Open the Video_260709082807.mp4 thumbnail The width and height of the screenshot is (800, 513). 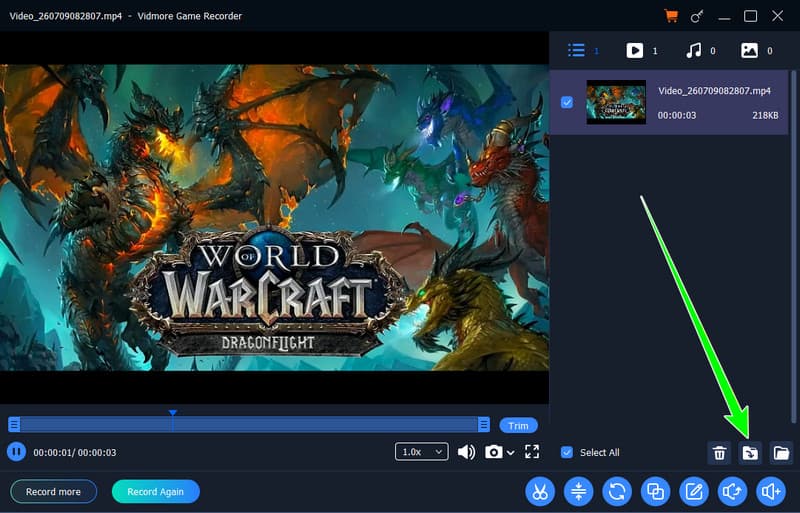(x=616, y=102)
